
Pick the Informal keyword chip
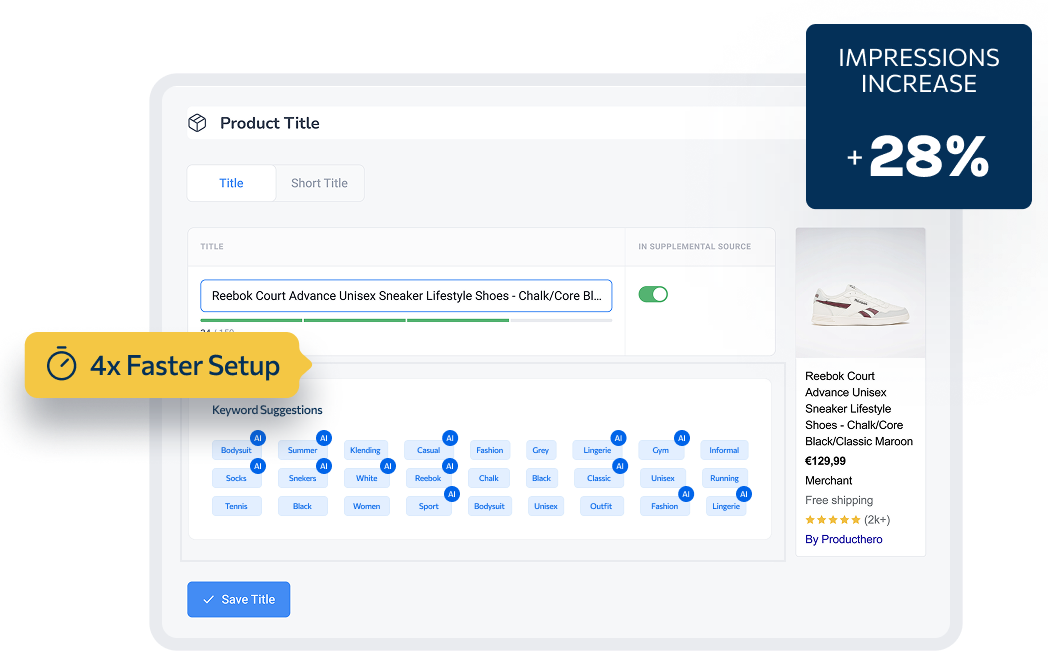coord(724,450)
